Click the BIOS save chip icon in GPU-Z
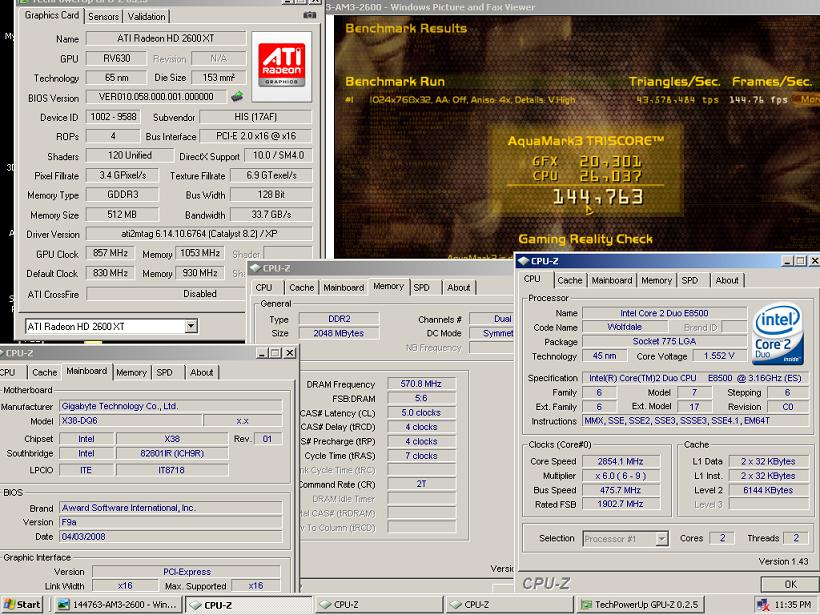This screenshot has height=615, width=820. pyautogui.click(x=237, y=96)
